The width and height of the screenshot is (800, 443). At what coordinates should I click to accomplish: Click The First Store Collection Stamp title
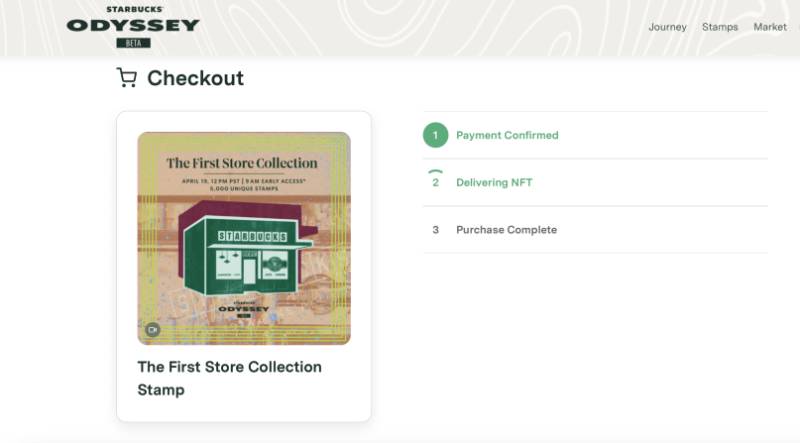click(x=230, y=378)
